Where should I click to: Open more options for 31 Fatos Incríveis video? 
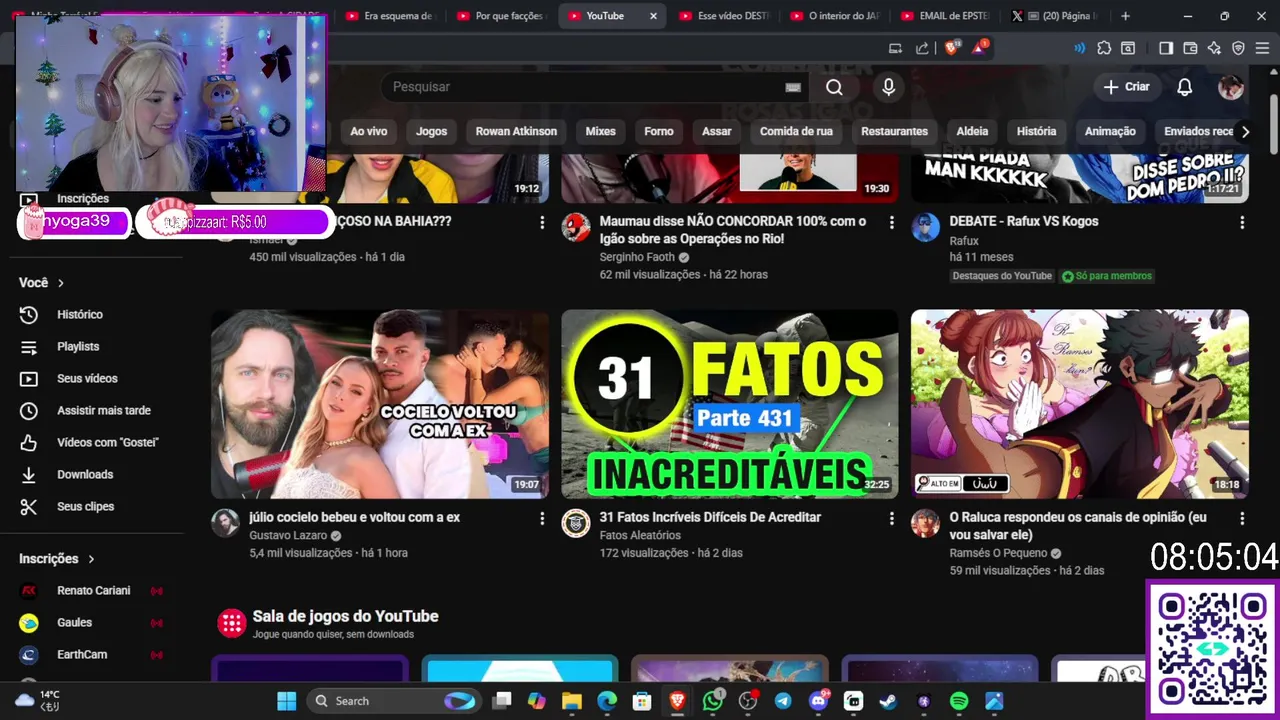pyautogui.click(x=892, y=519)
